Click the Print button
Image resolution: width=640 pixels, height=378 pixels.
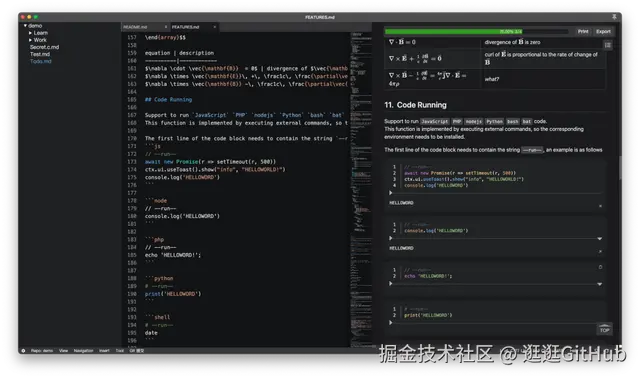(583, 31)
